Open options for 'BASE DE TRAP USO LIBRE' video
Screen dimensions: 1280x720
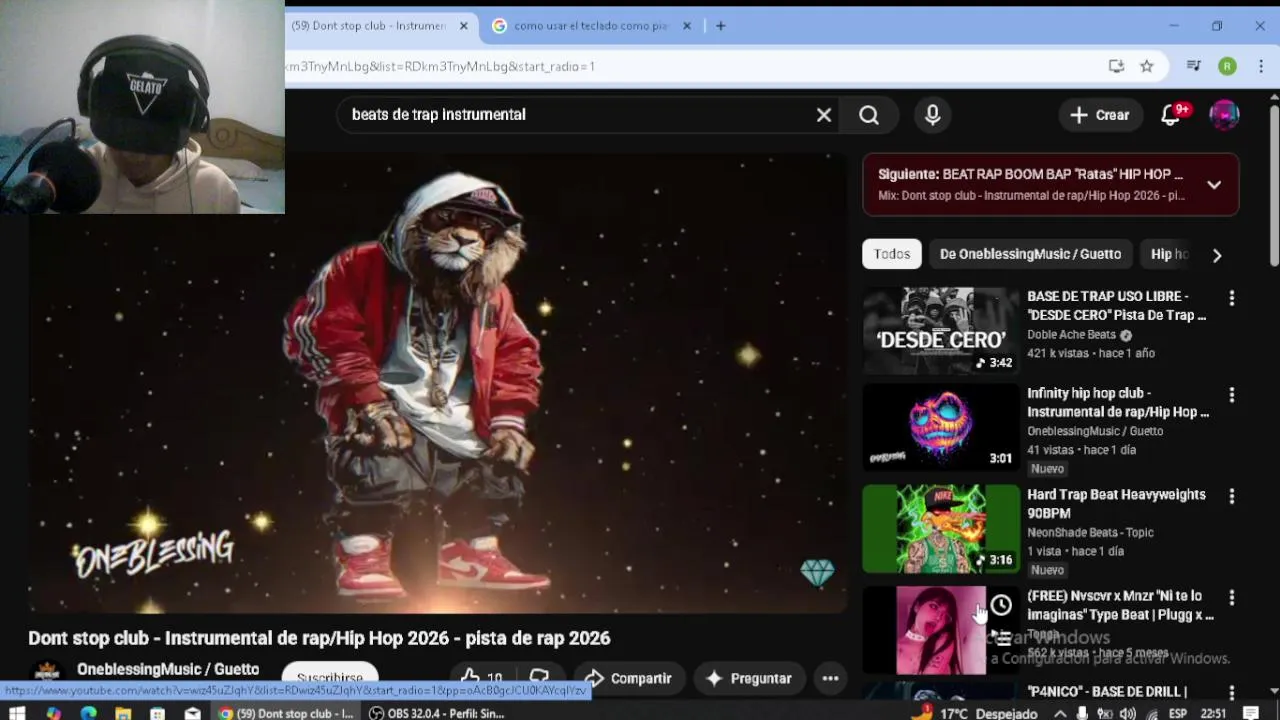coord(1231,298)
